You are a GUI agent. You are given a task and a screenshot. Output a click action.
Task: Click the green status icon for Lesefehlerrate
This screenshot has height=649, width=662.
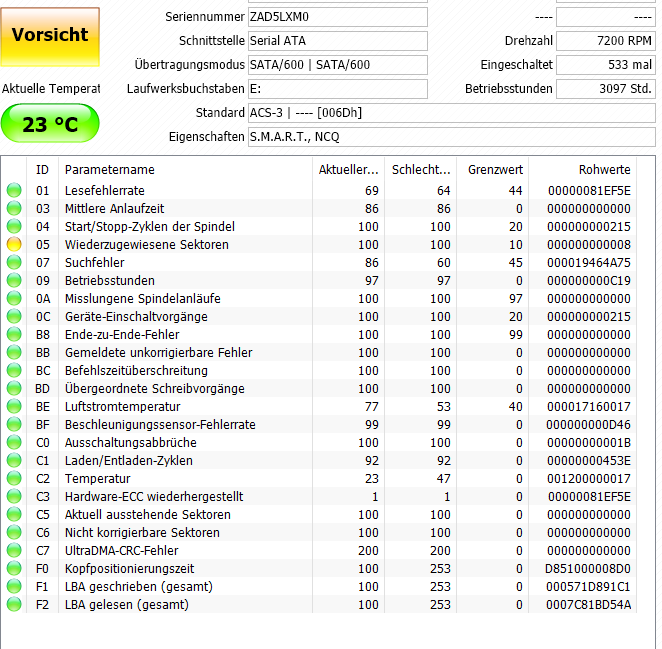tap(14, 190)
